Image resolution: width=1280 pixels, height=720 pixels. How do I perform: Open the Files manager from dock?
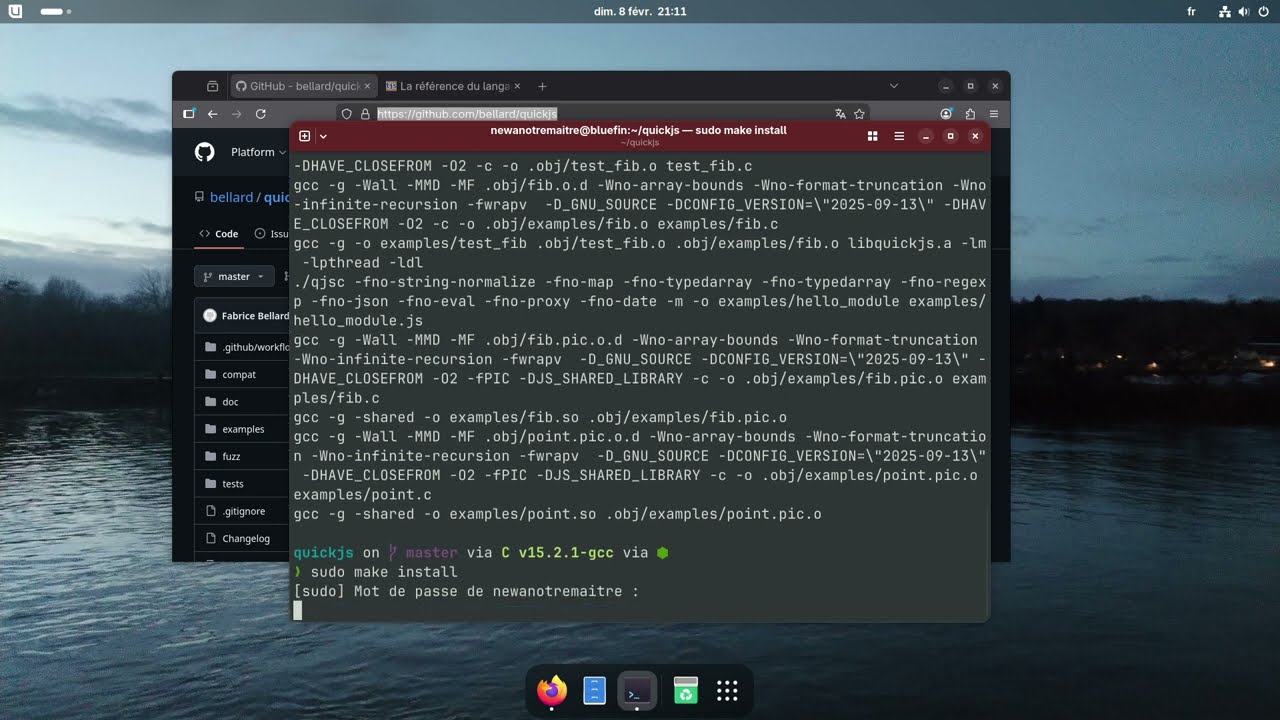[594, 690]
